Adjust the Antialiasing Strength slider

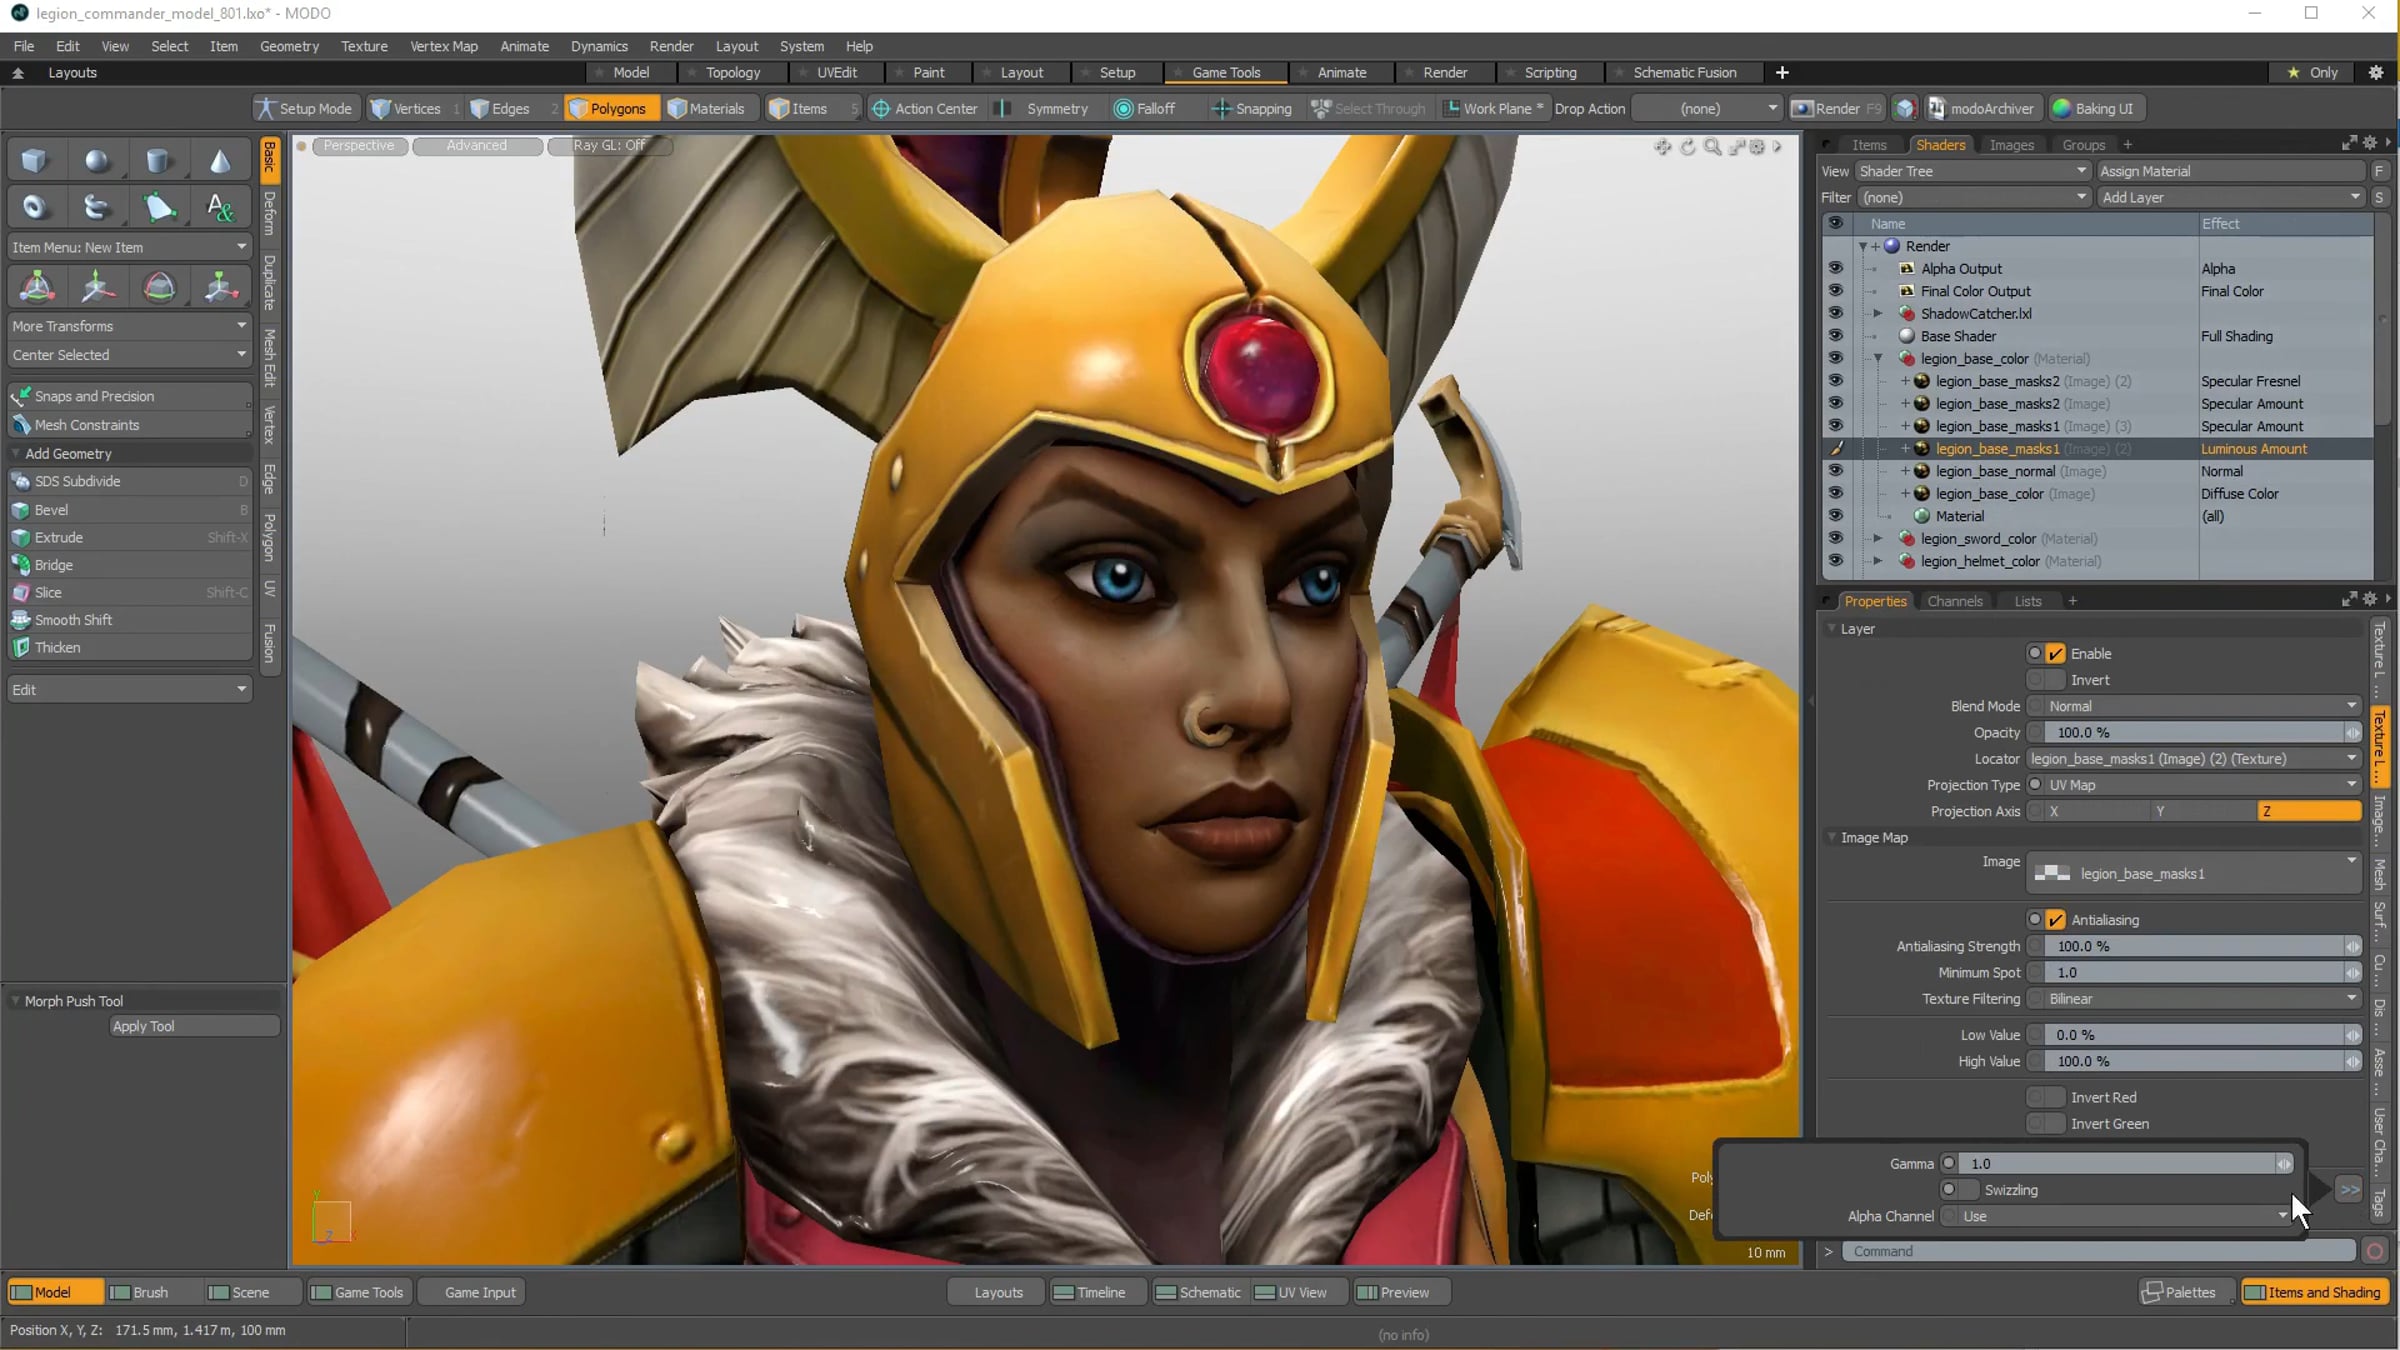tap(2201, 946)
